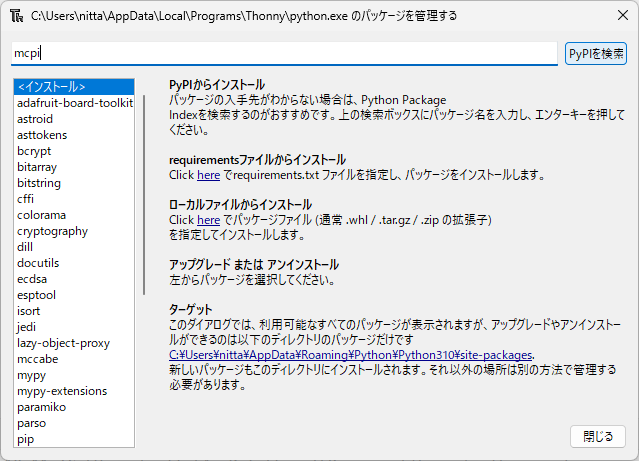This screenshot has height=461, width=639.
Task: Open the site-packages directory path link
Action: point(350,354)
